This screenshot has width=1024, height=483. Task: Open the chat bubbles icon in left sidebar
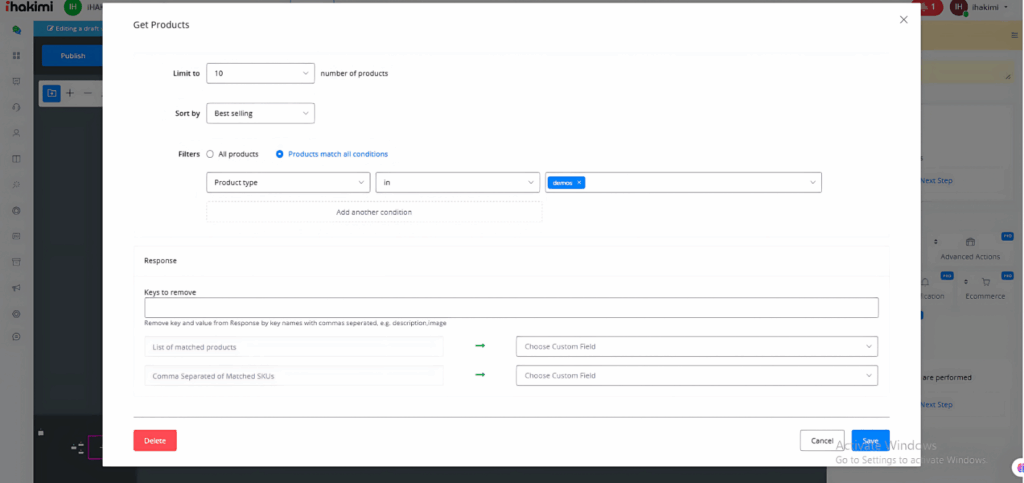pos(16,30)
